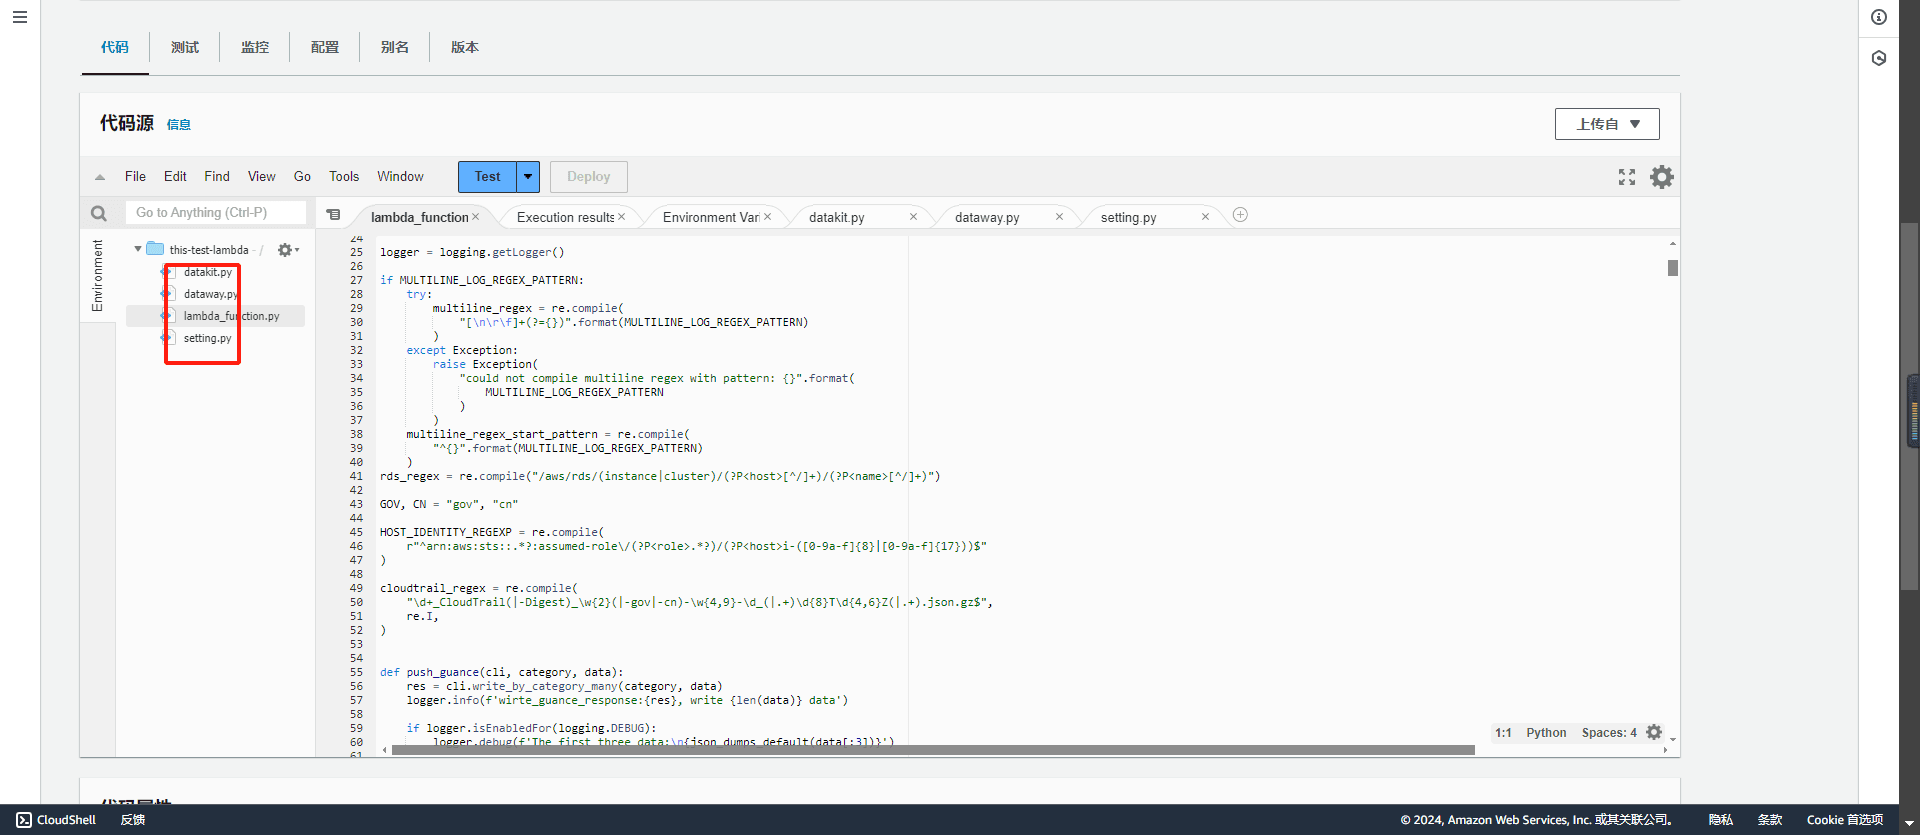Screen dimensions: 1920x835
Task: Open setting.py in the file tree
Action: click(x=207, y=338)
